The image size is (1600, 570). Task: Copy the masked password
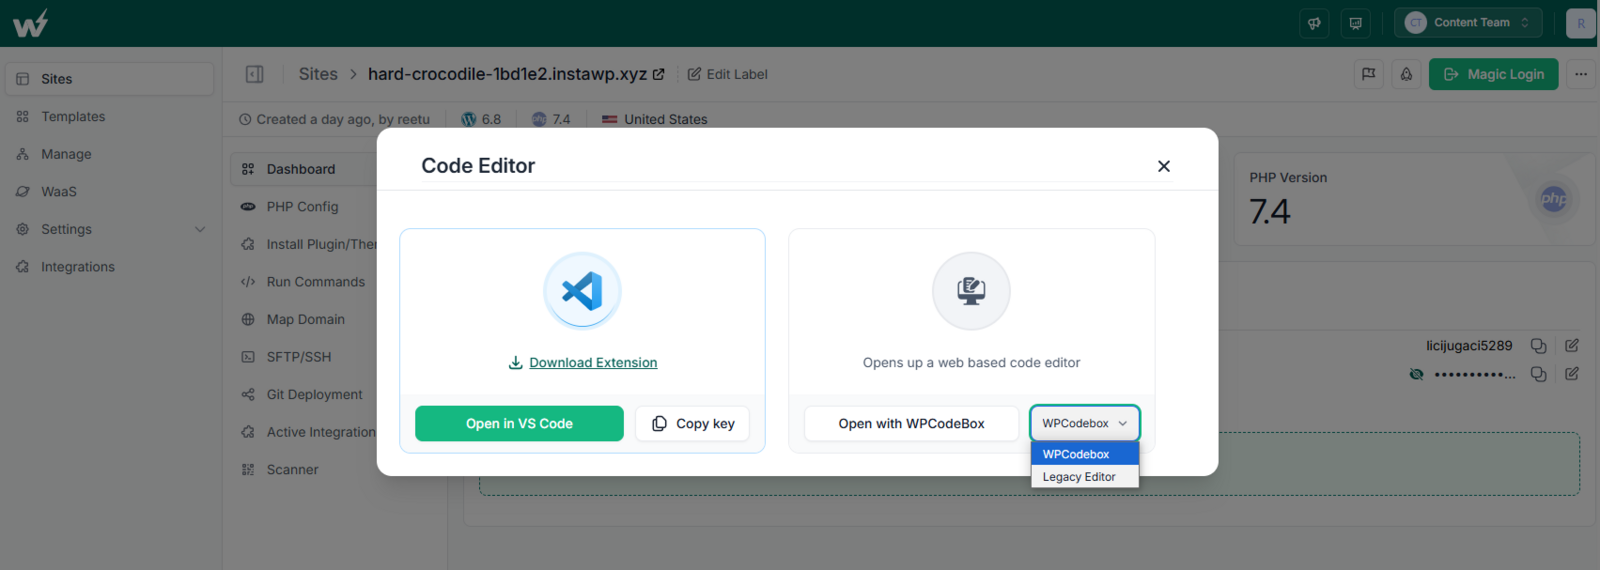click(x=1539, y=375)
